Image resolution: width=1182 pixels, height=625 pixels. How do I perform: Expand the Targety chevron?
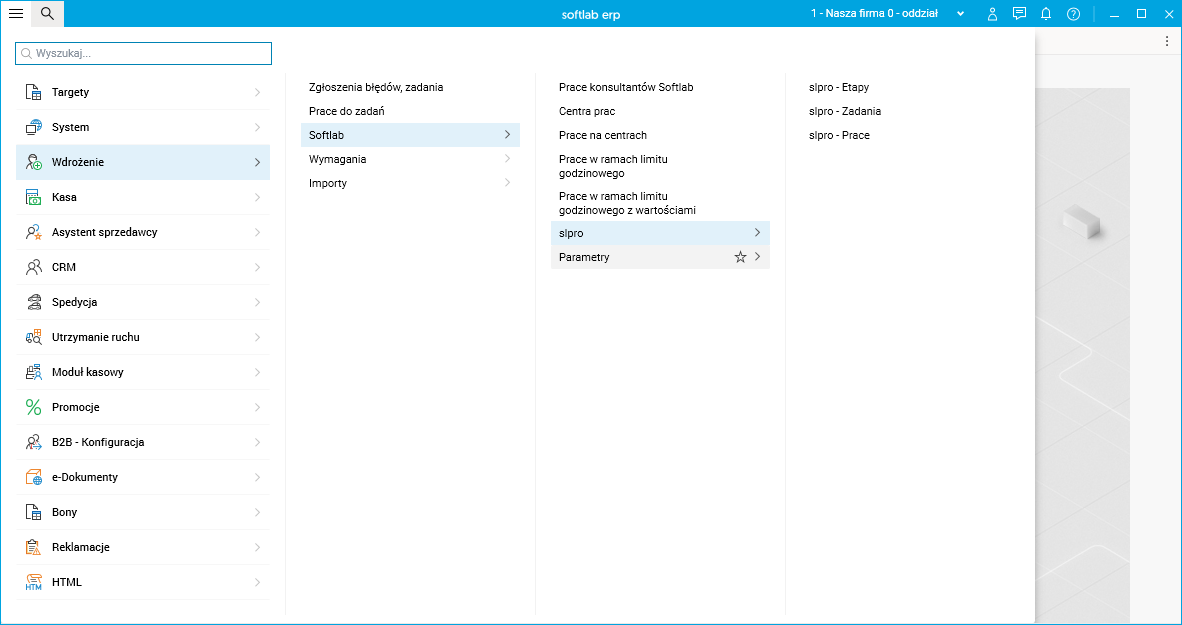pos(257,92)
